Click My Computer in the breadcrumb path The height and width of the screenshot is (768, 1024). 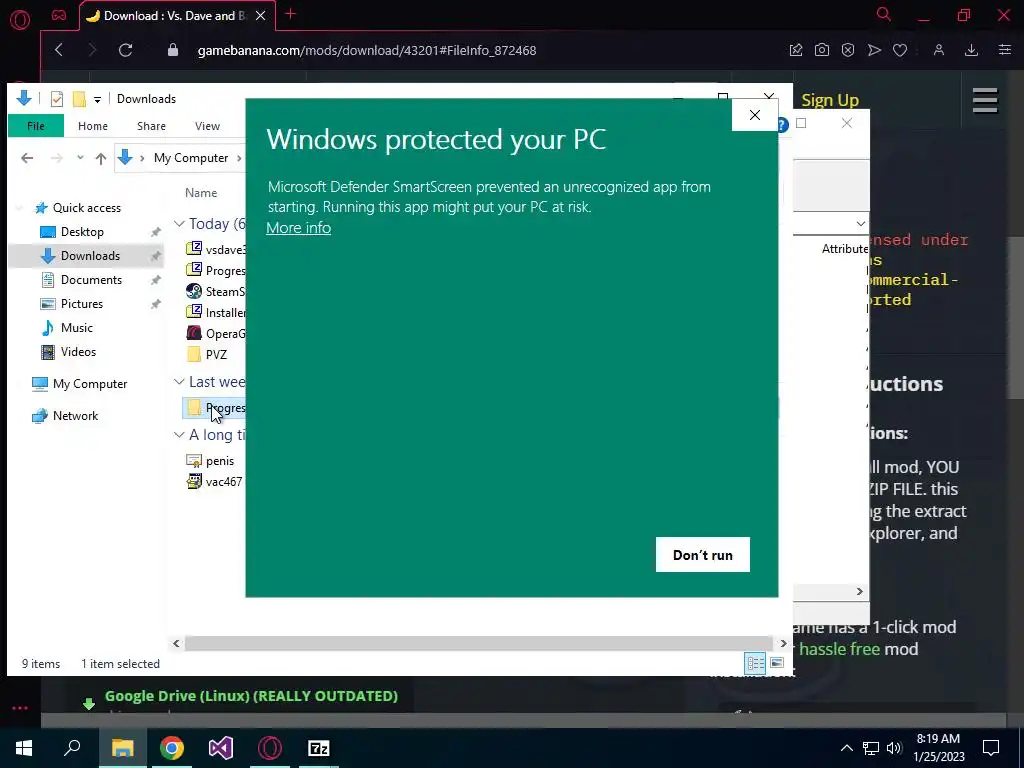191,158
